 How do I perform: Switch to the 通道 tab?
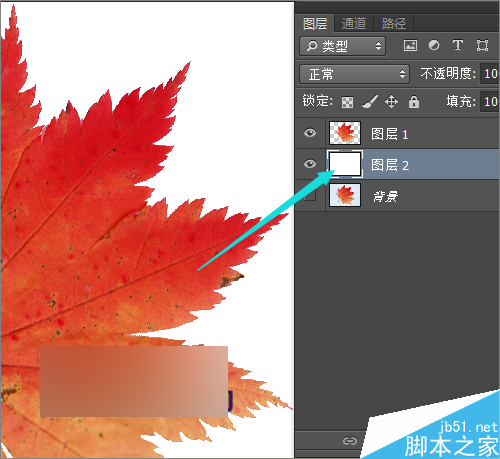[354, 23]
